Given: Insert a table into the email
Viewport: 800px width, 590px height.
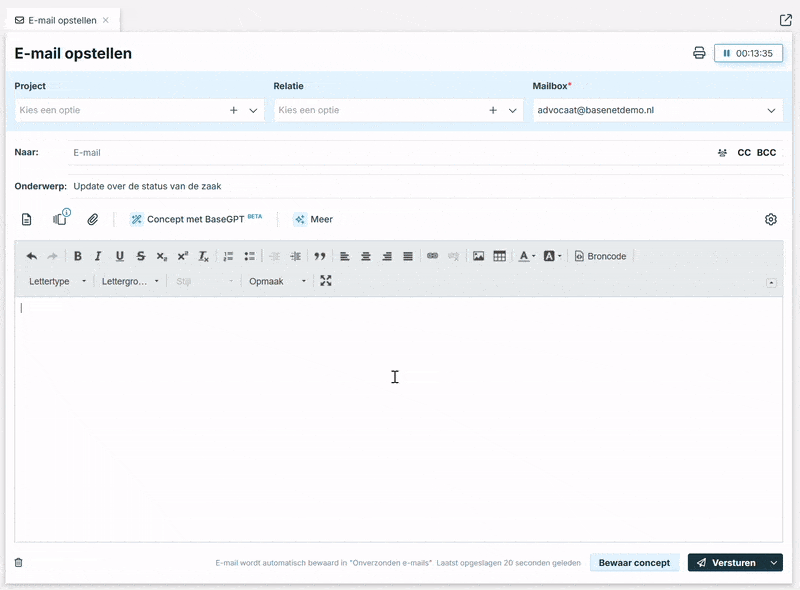Looking at the screenshot, I should click(500, 256).
